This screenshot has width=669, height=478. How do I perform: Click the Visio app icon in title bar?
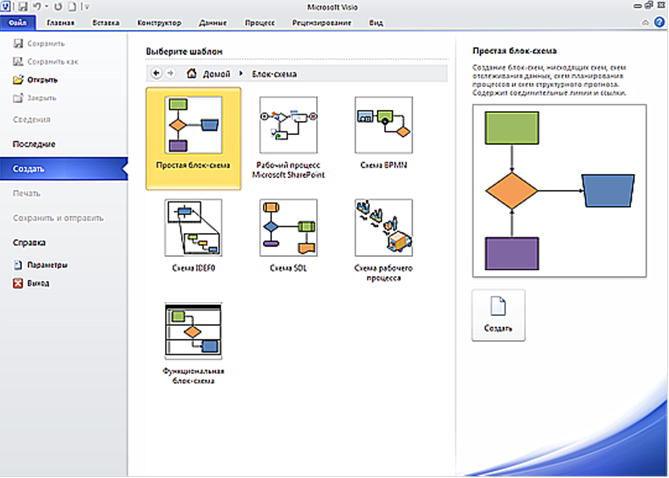point(5,6)
